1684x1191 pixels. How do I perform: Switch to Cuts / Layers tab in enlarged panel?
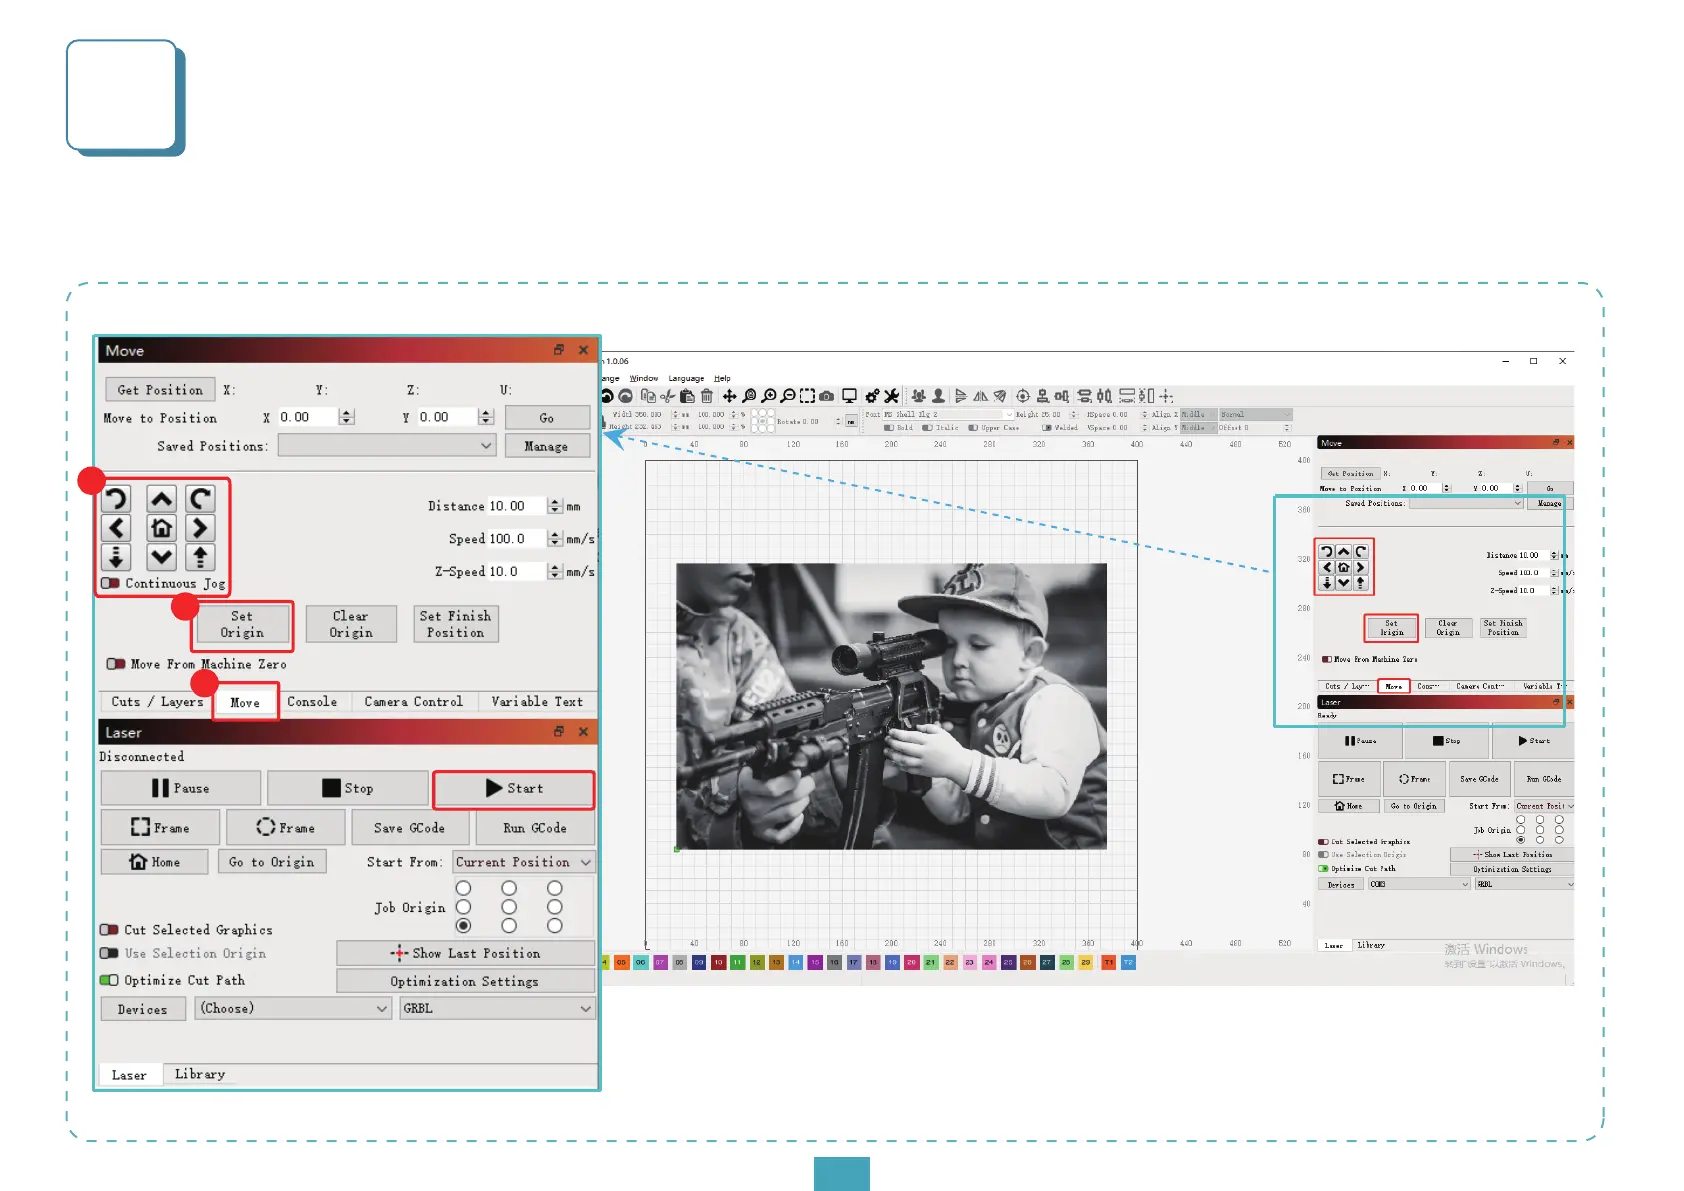[x=157, y=702]
